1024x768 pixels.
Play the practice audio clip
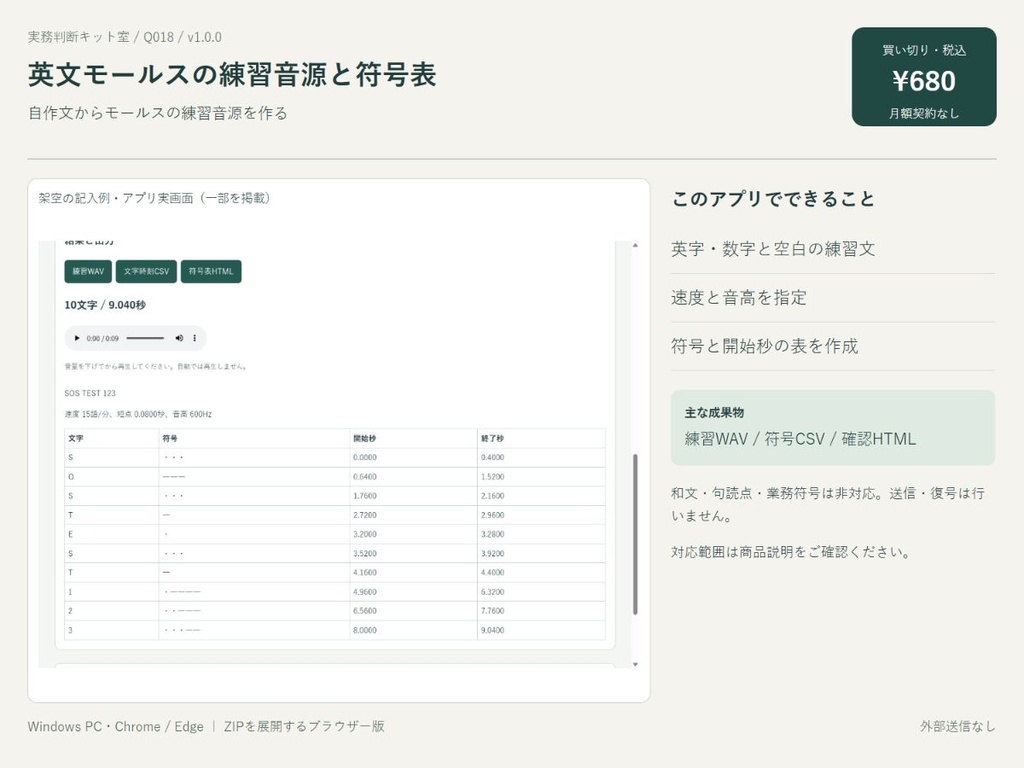pos(76,338)
